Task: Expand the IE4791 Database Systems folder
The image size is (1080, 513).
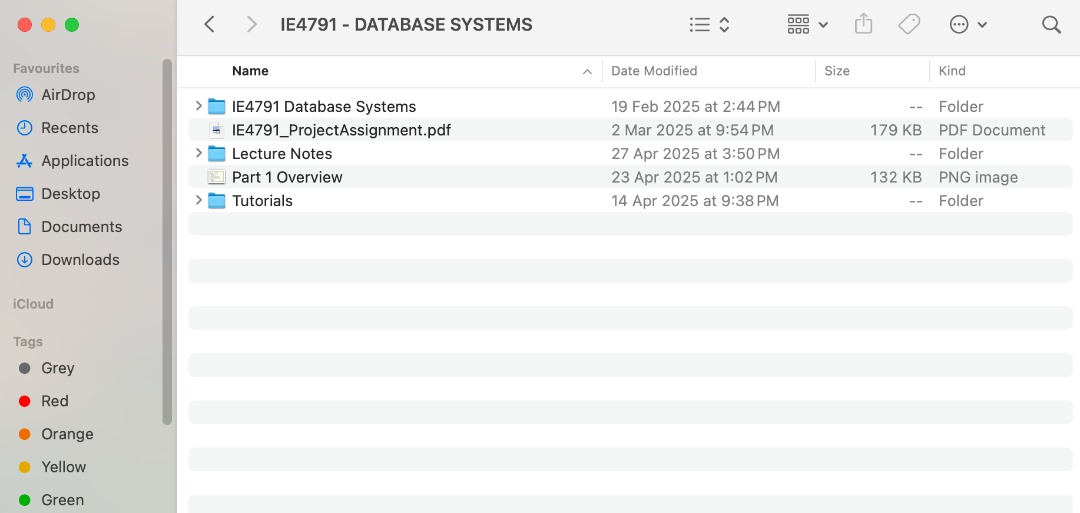Action: [198, 106]
